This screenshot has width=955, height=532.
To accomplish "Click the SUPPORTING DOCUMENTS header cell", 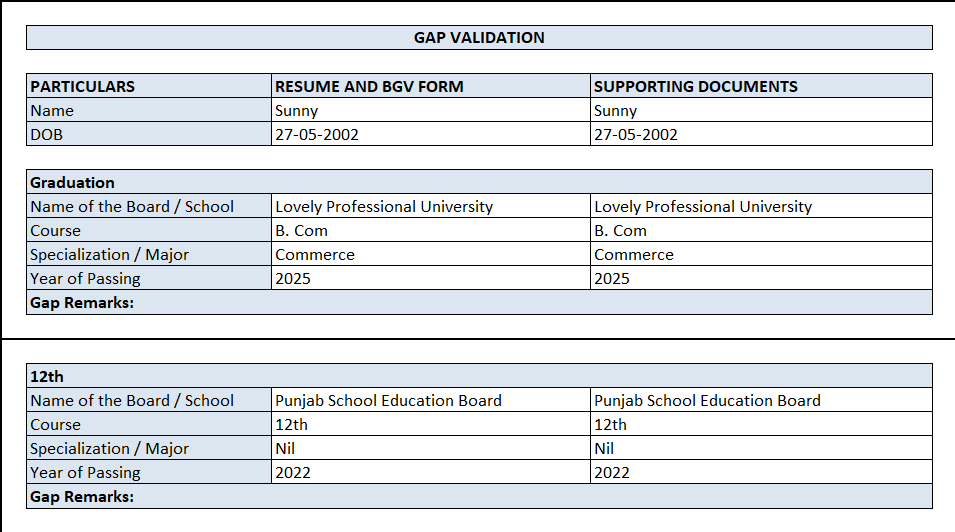I will click(x=696, y=86).
